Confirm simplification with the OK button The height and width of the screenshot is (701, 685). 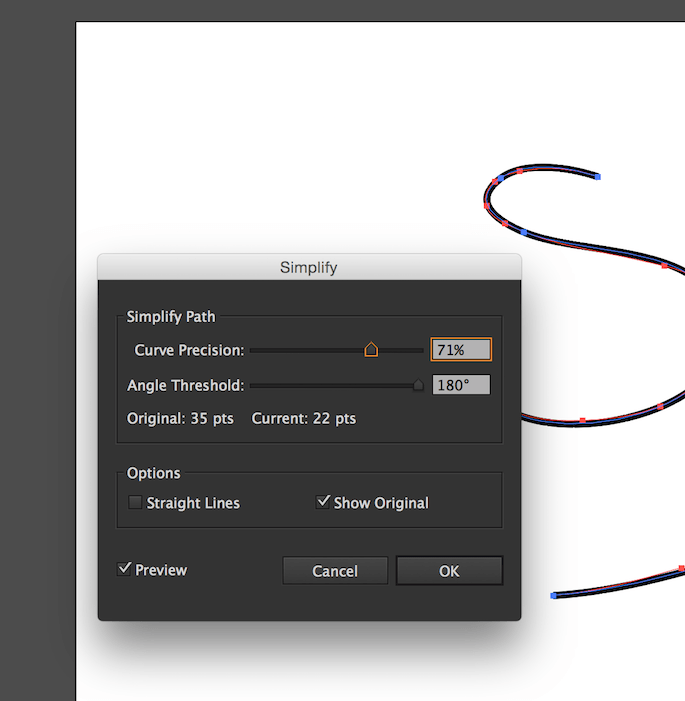[449, 571]
